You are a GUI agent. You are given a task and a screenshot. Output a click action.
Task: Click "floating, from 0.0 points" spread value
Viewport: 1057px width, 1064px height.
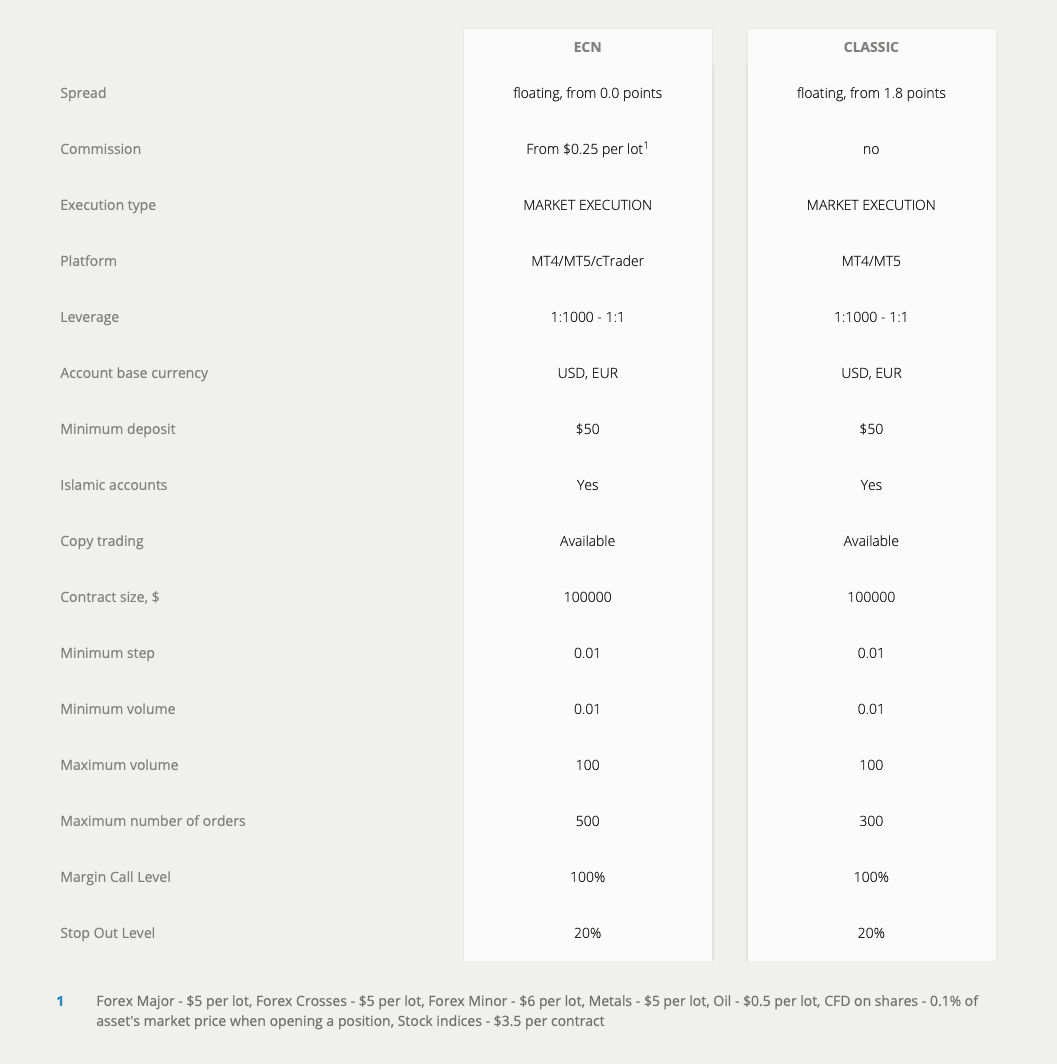coord(587,93)
